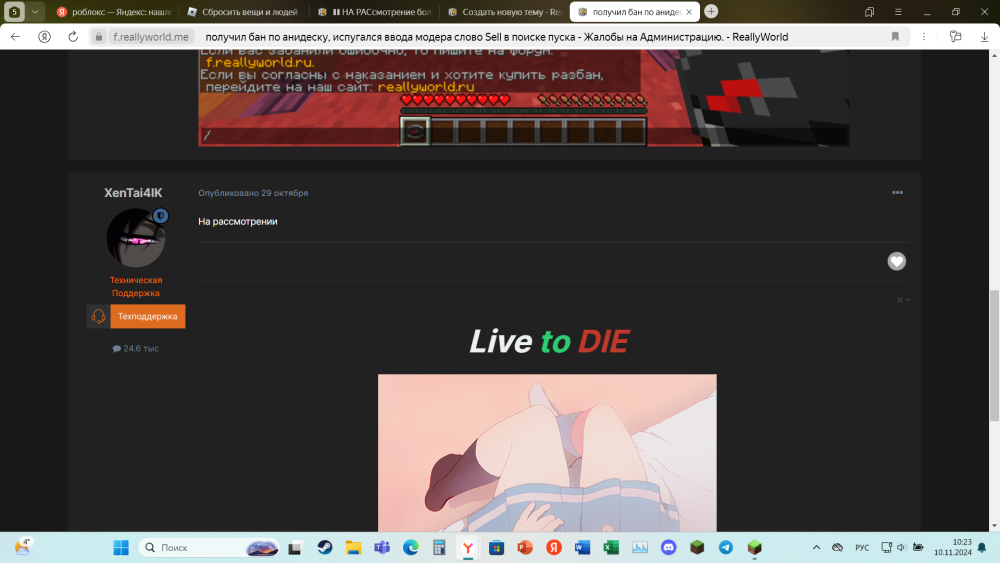
Task: Open Yandex home button in toolbar
Action: tap(44, 37)
